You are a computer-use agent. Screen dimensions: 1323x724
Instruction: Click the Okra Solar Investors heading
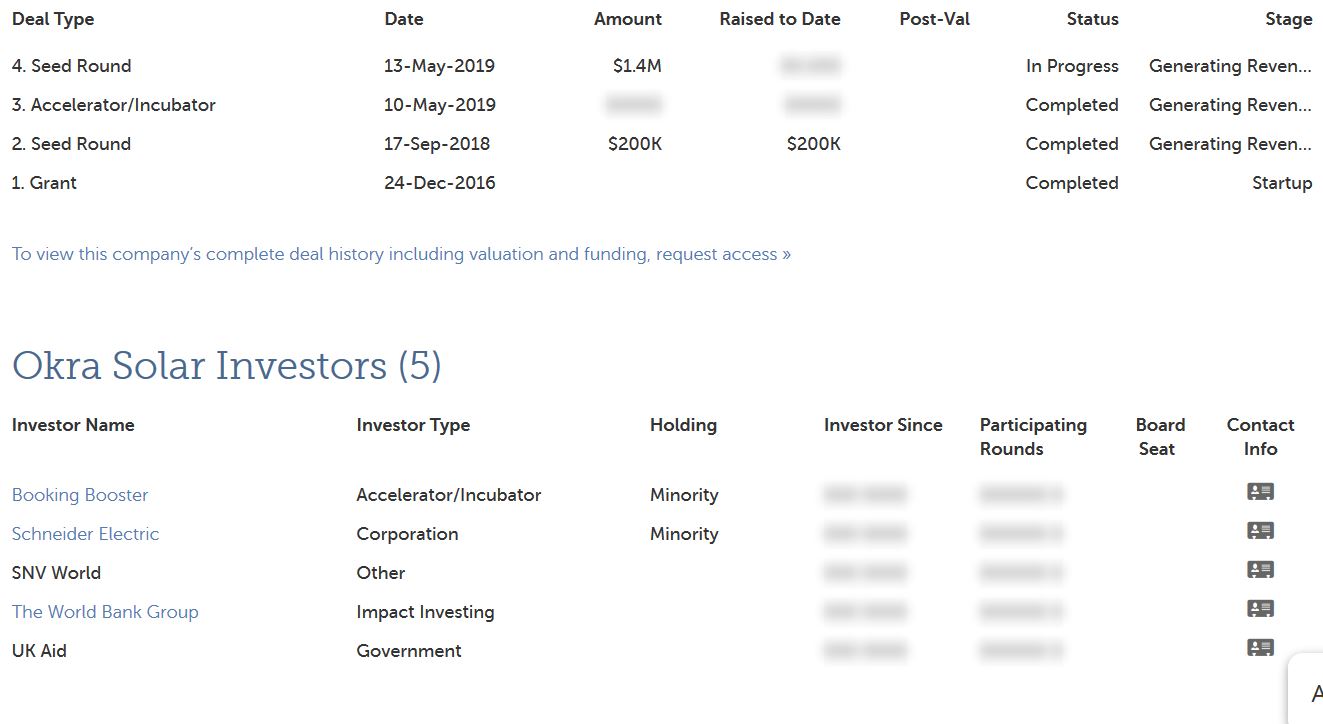click(x=226, y=366)
